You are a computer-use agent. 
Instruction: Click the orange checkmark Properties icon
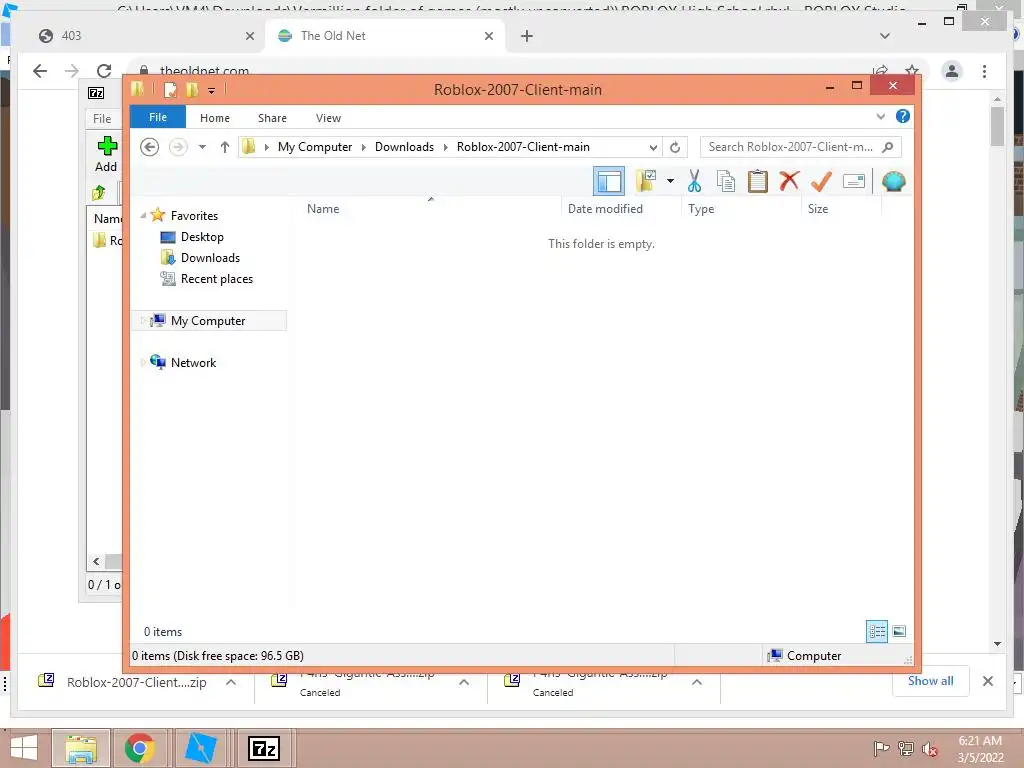822,181
